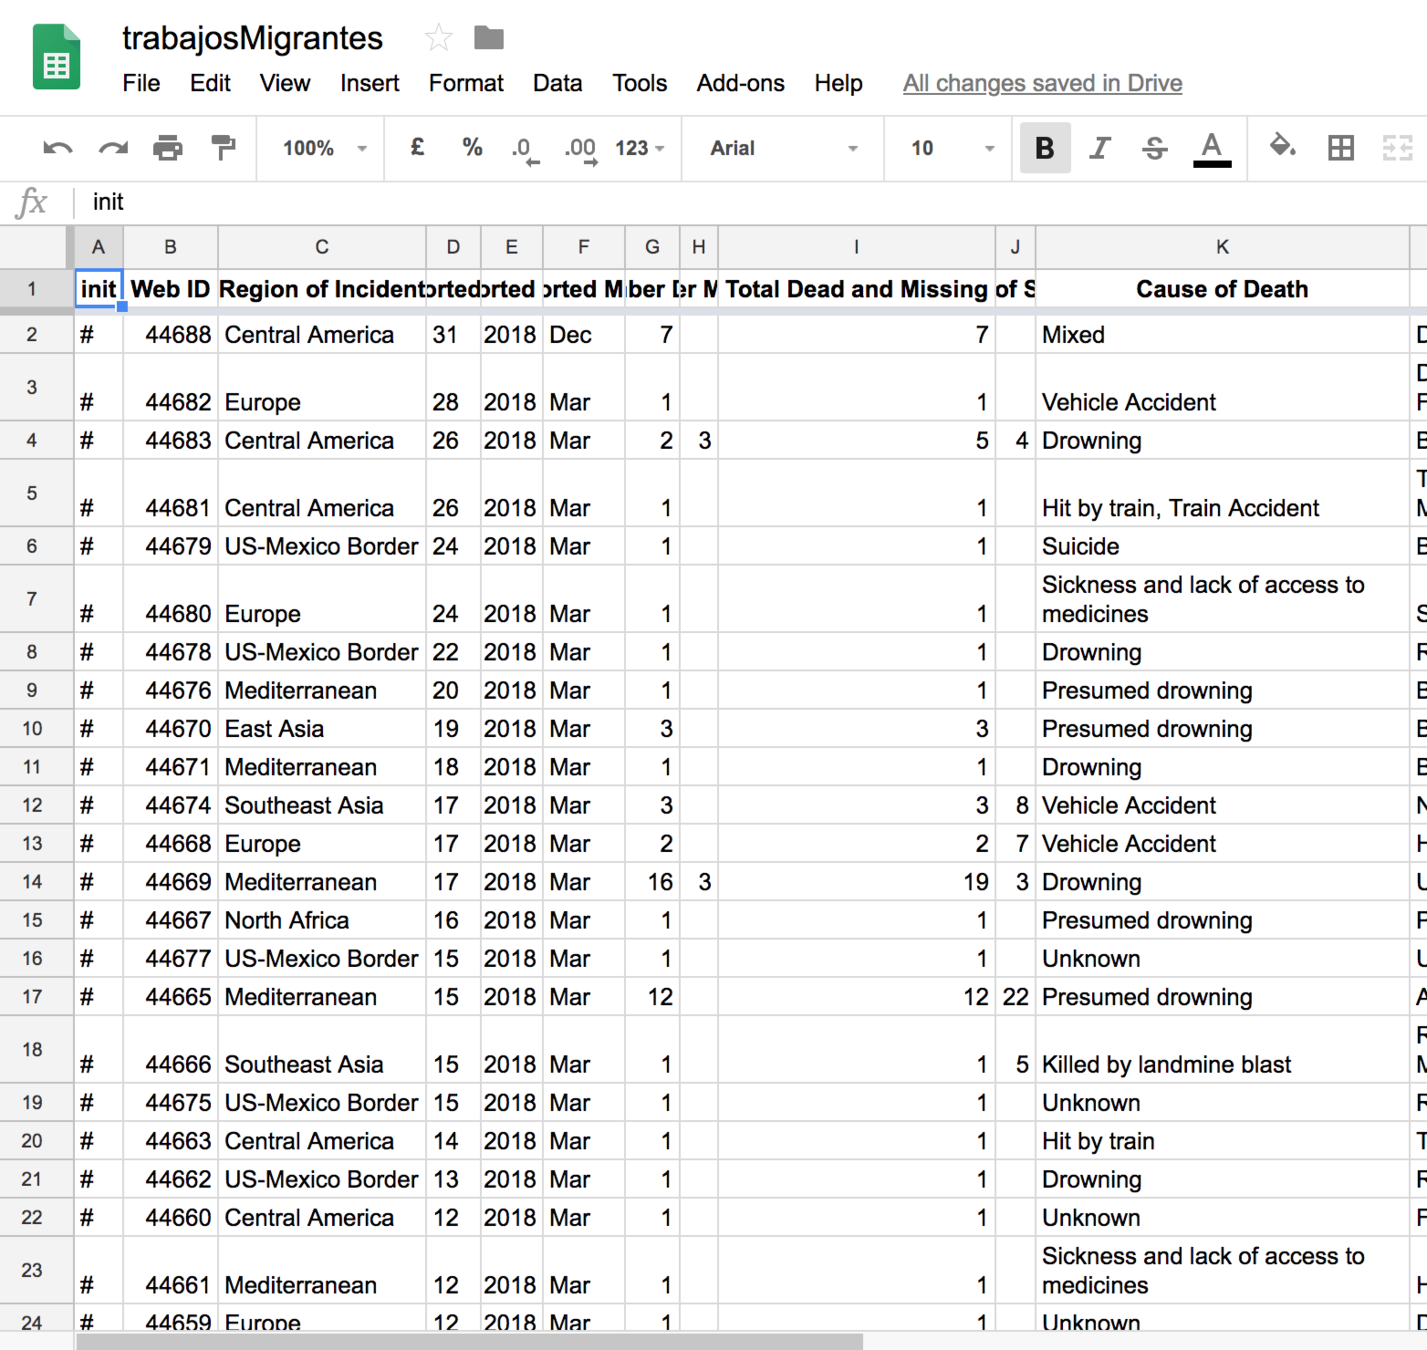Open the Tools menu
This screenshot has height=1350, width=1427.
pos(639,83)
